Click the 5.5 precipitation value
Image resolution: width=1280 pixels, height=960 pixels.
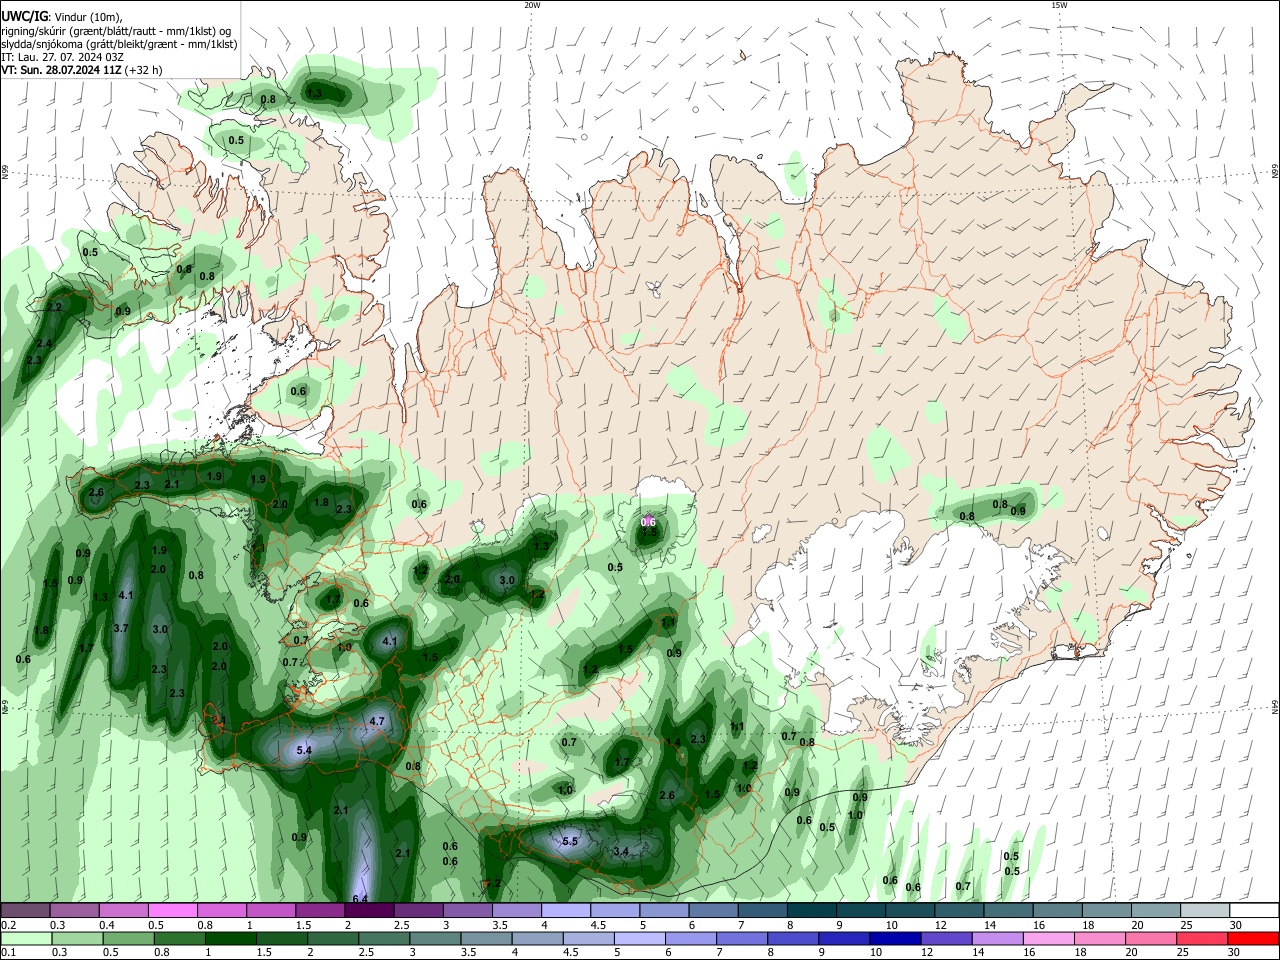click(x=570, y=841)
